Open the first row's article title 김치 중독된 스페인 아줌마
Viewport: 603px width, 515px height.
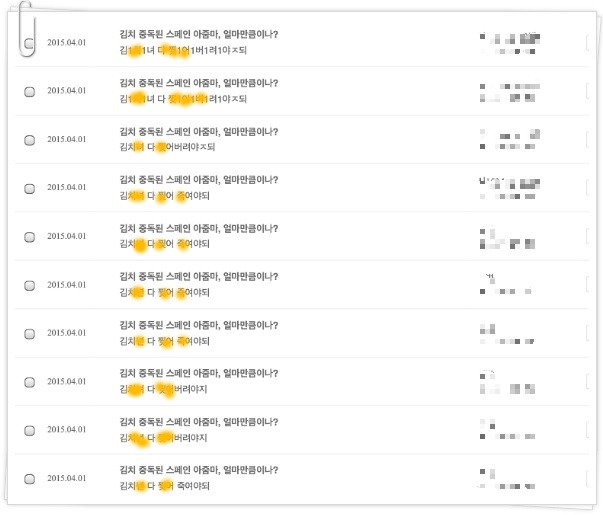[199, 34]
